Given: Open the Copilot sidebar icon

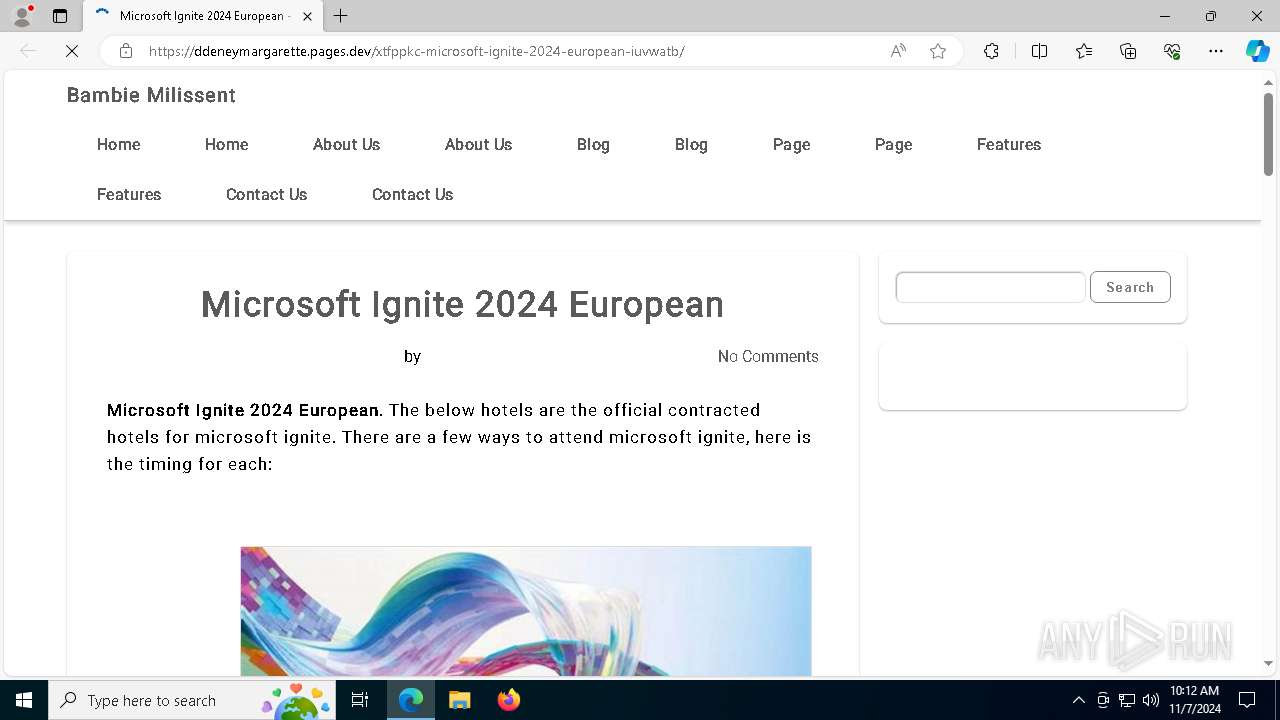Looking at the screenshot, I should click(1257, 51).
